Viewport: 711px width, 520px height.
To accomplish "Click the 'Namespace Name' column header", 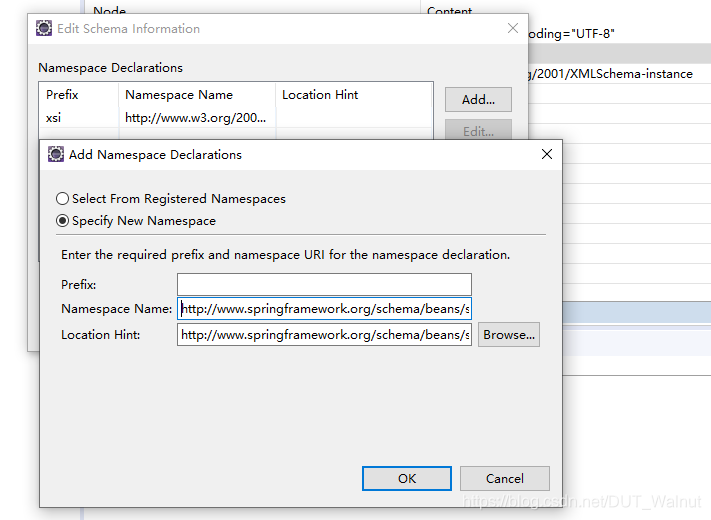I will click(179, 95).
